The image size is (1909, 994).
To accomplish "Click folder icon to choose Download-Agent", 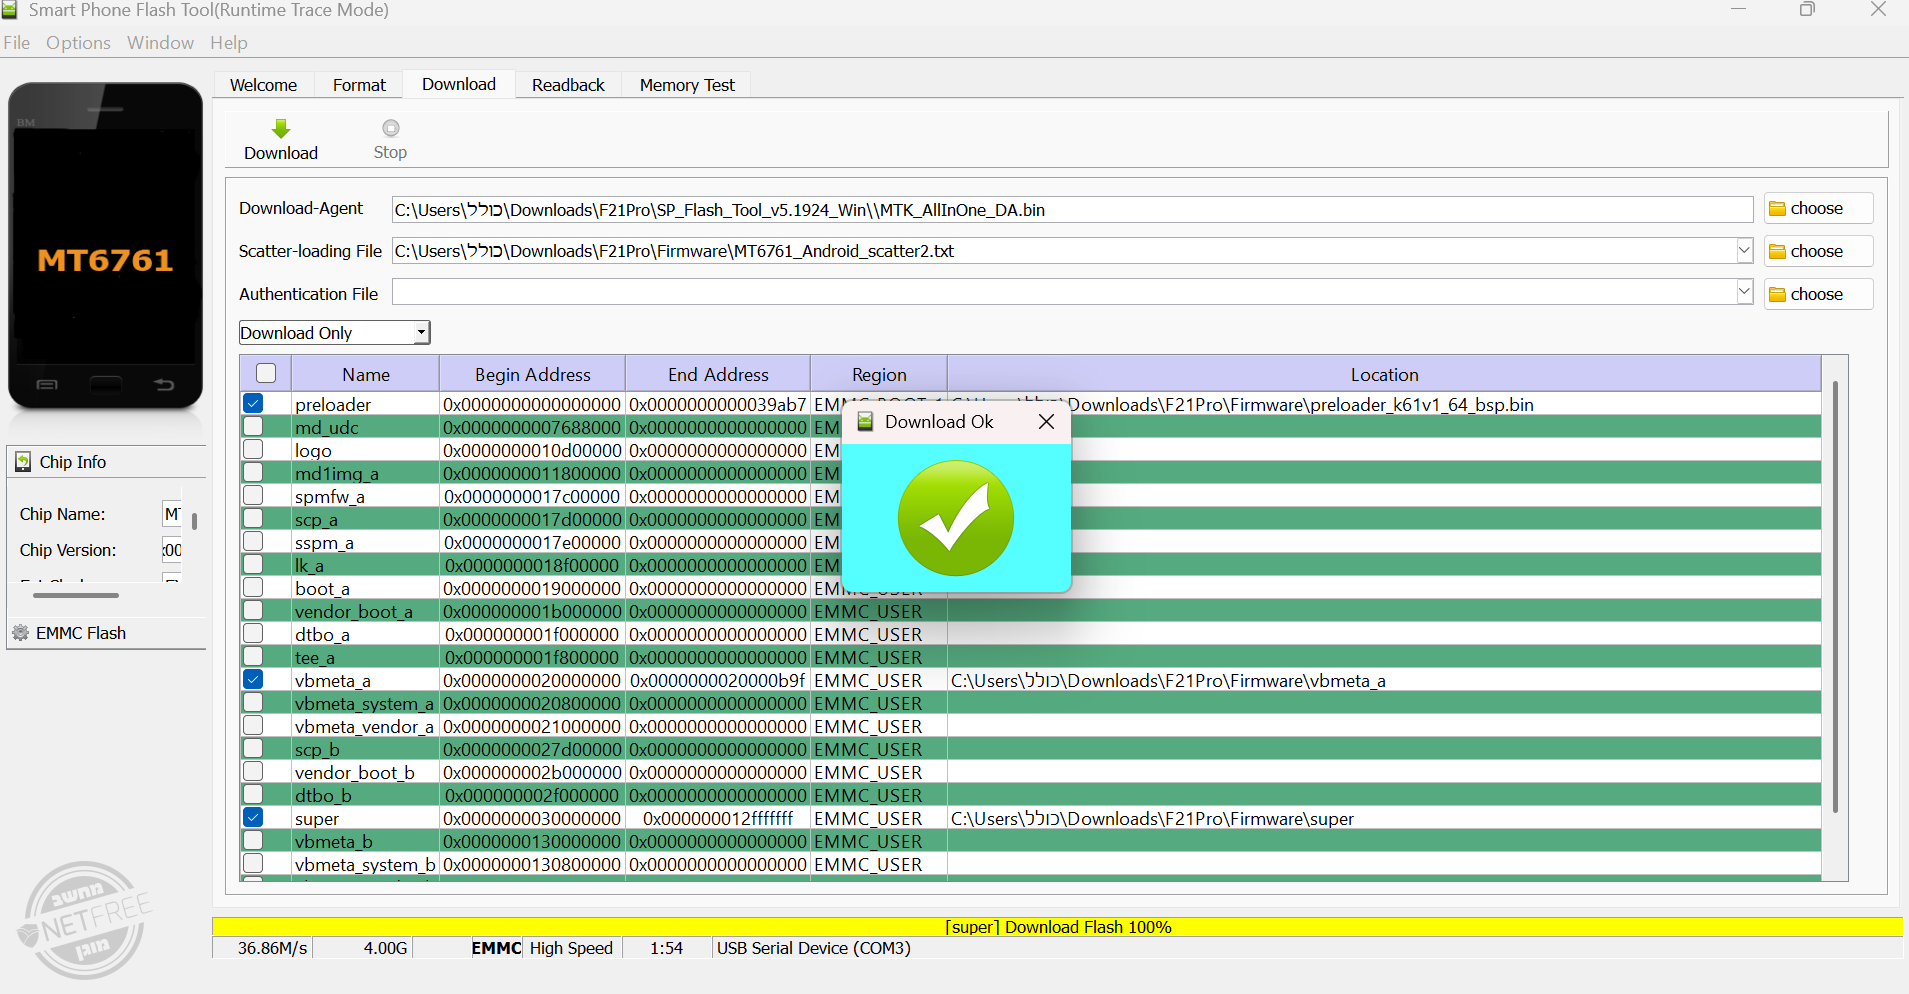I will pos(1778,209).
